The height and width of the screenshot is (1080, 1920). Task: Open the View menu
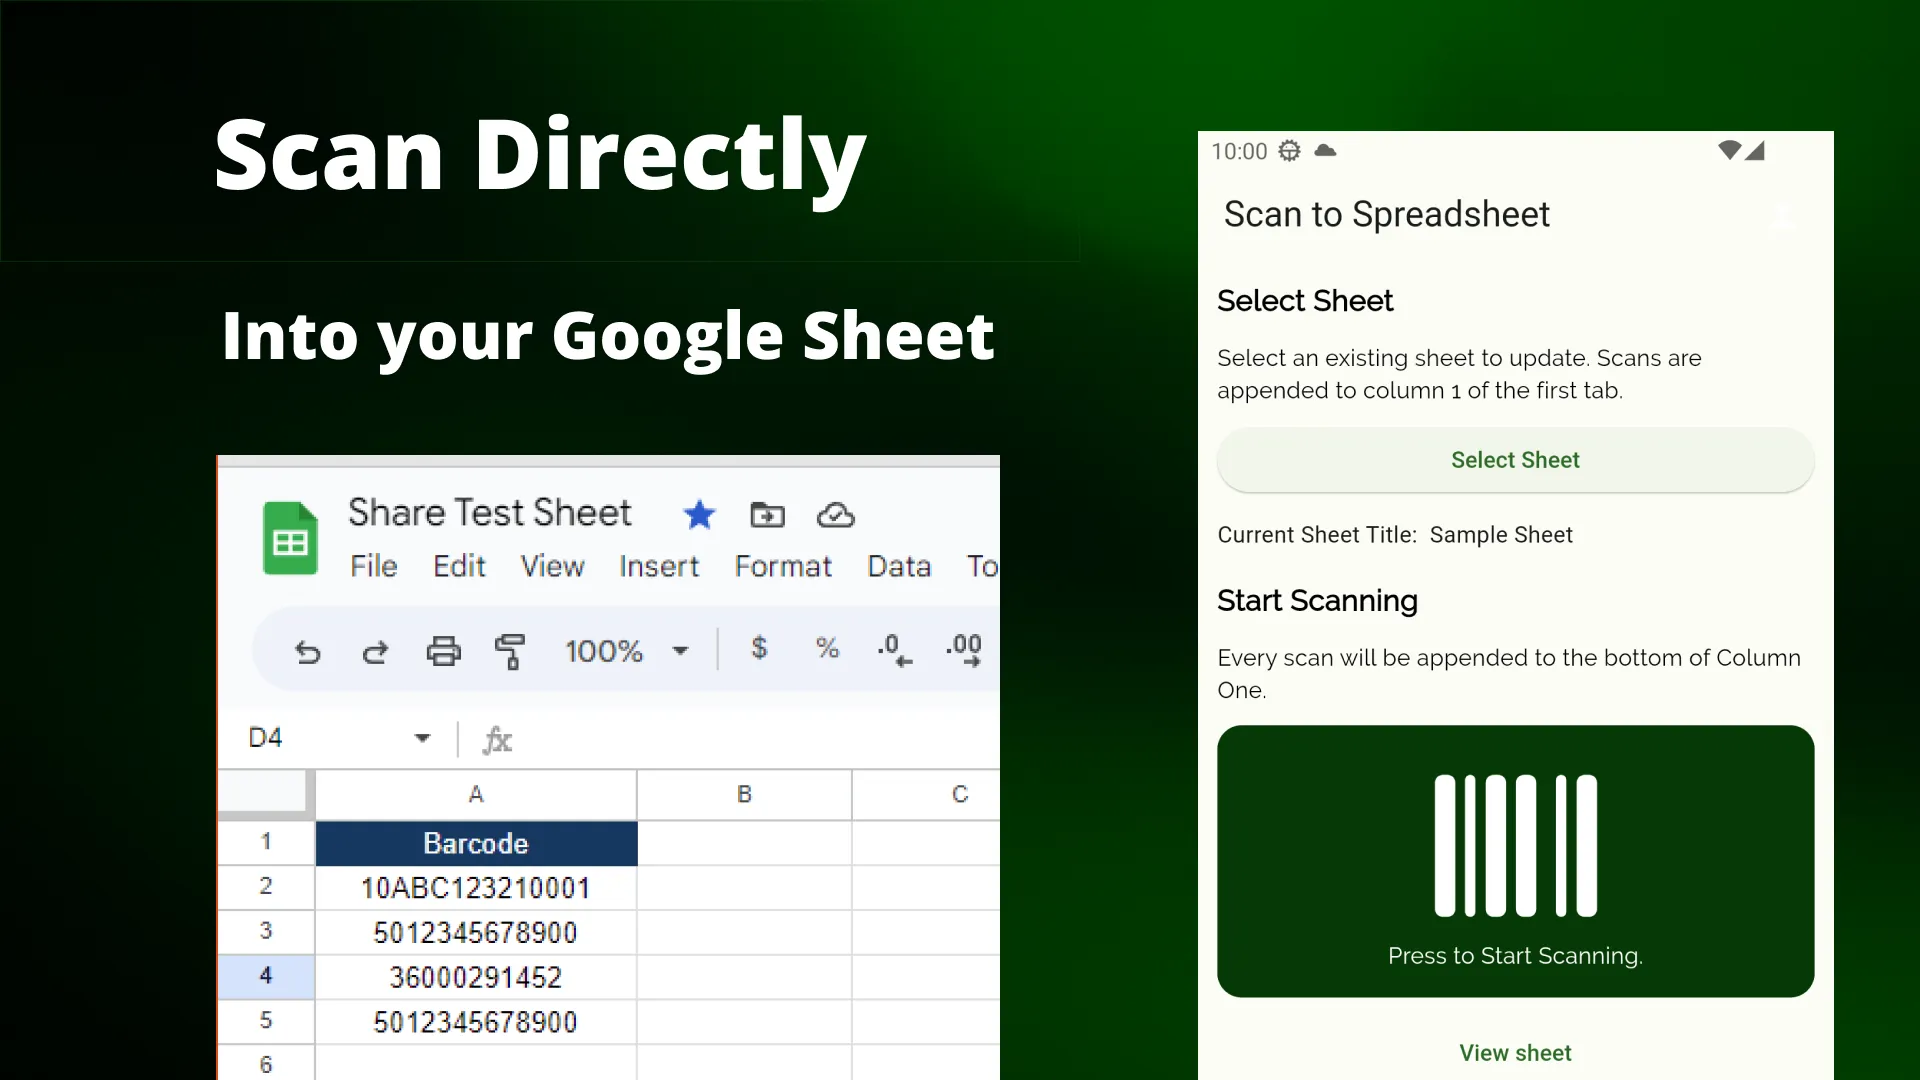pyautogui.click(x=552, y=566)
